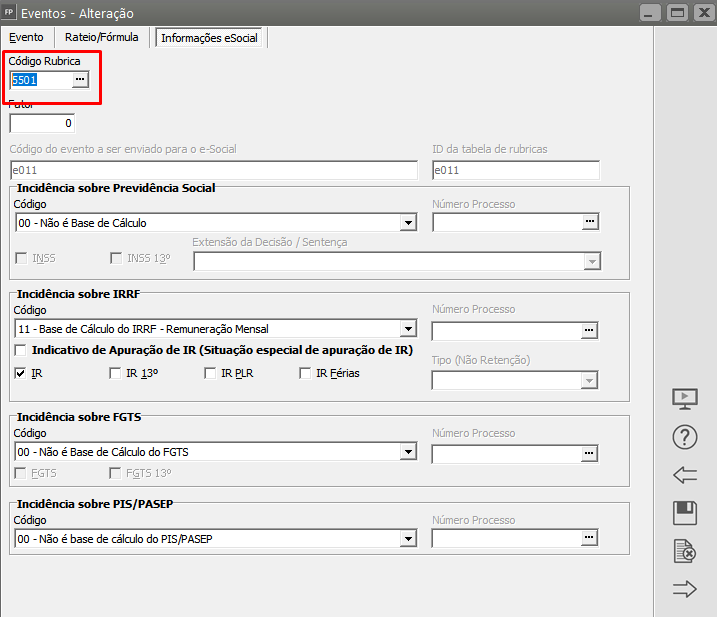717x617 pixels.
Task: Expand IRRF Código dropdown
Action: pyautogui.click(x=408, y=328)
